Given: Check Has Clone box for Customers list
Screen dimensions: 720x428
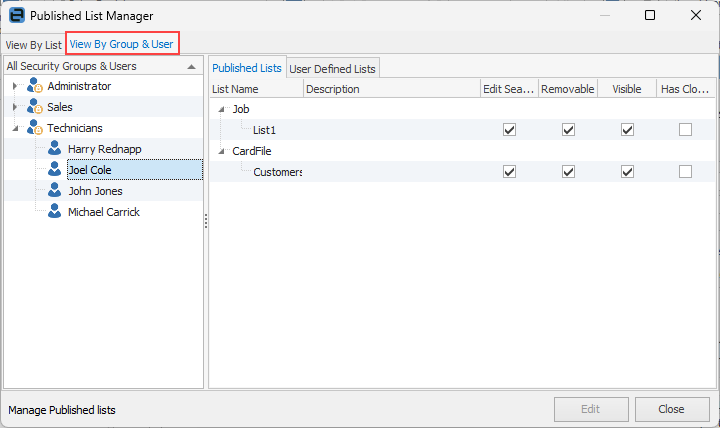Looking at the screenshot, I should click(686, 172).
